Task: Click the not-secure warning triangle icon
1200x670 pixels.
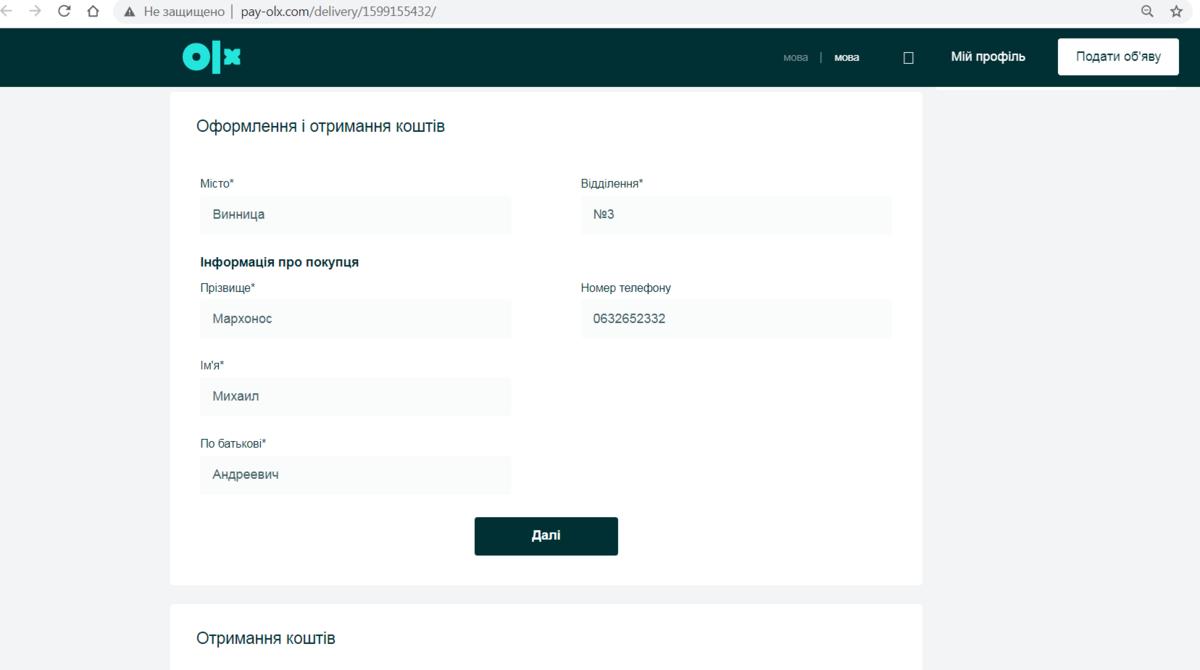Action: 129,12
